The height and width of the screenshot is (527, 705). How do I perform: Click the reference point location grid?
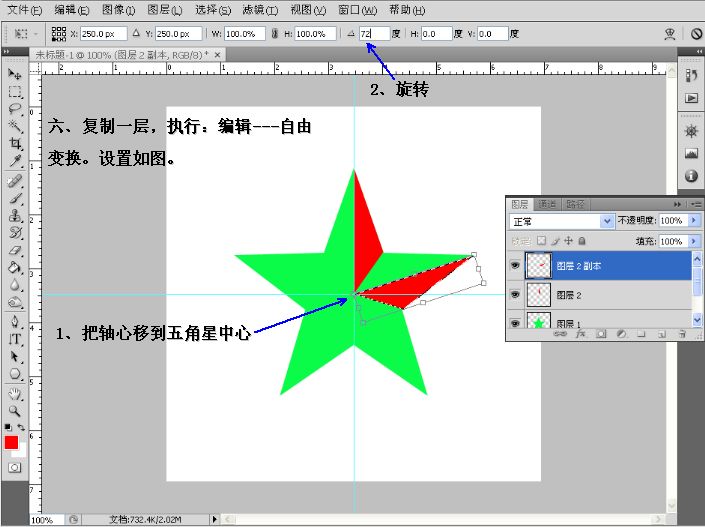pos(58,34)
